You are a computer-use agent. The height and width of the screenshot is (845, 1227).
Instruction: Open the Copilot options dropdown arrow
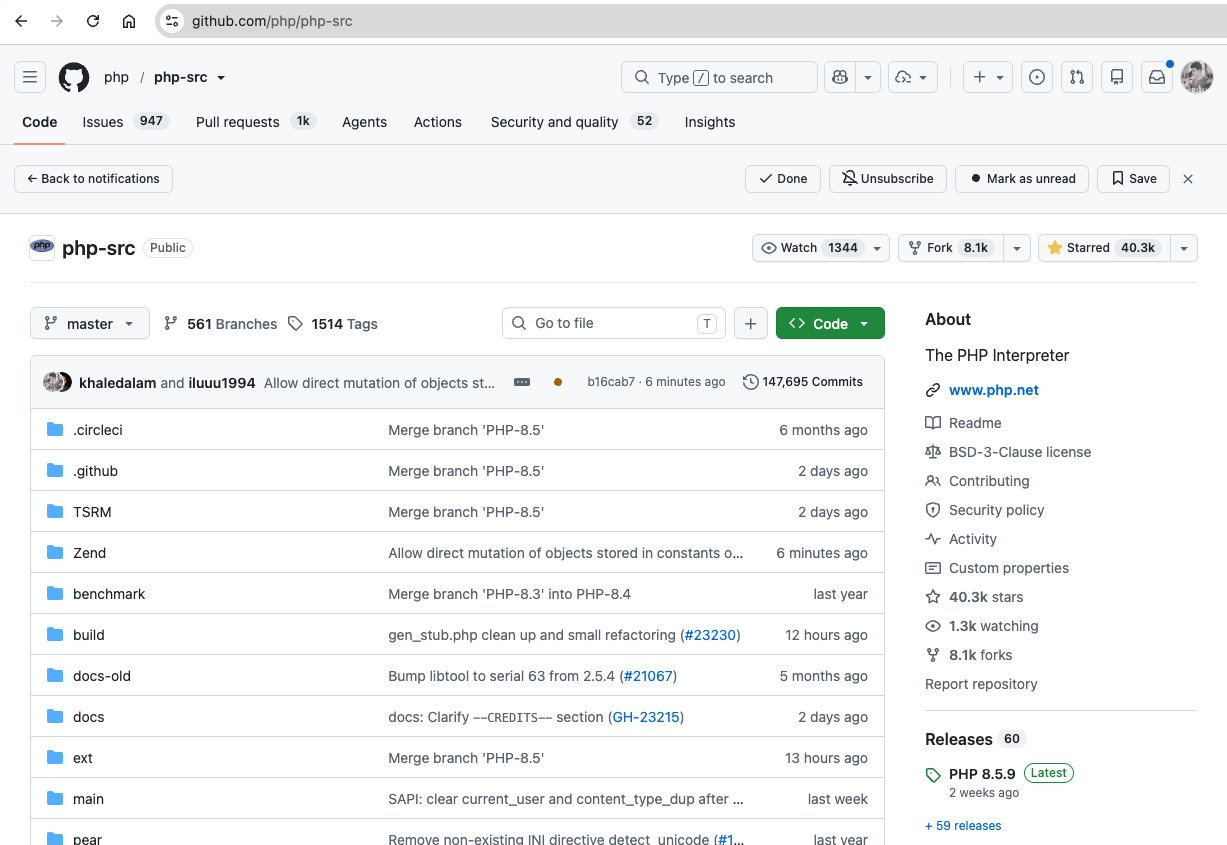coord(868,77)
